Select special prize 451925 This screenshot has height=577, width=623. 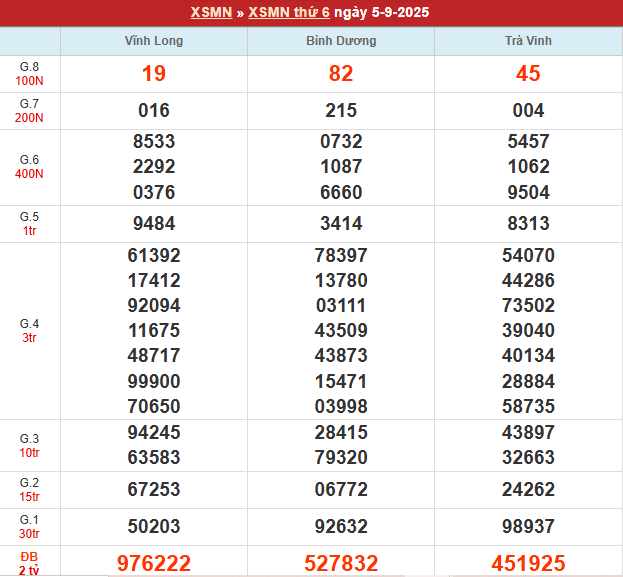(528, 563)
